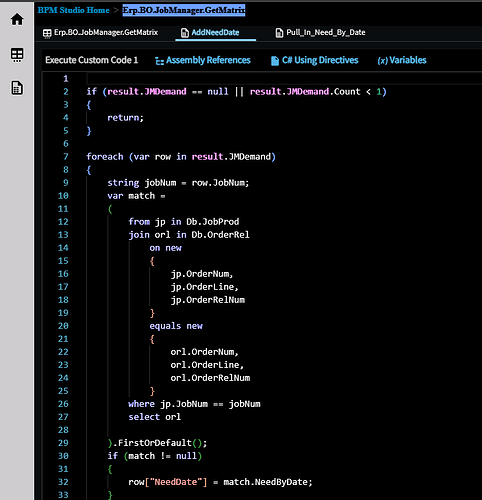Image resolution: width=482 pixels, height=500 pixels.
Task: Click 'orl.OrderRelNum' on line 24
Action: (x=210, y=378)
